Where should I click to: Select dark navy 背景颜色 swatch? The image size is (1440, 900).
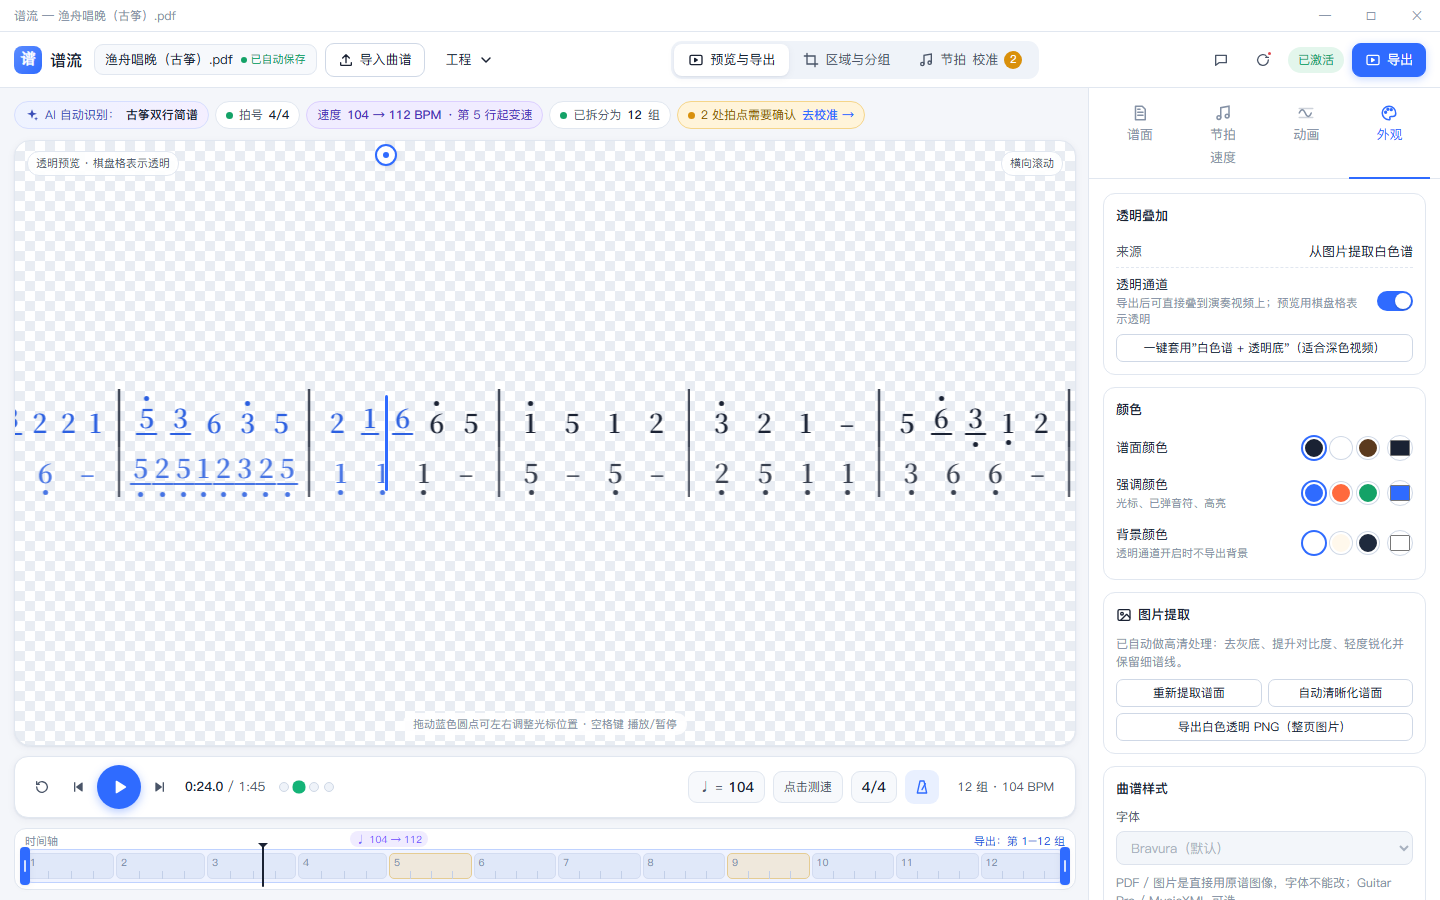(1368, 543)
